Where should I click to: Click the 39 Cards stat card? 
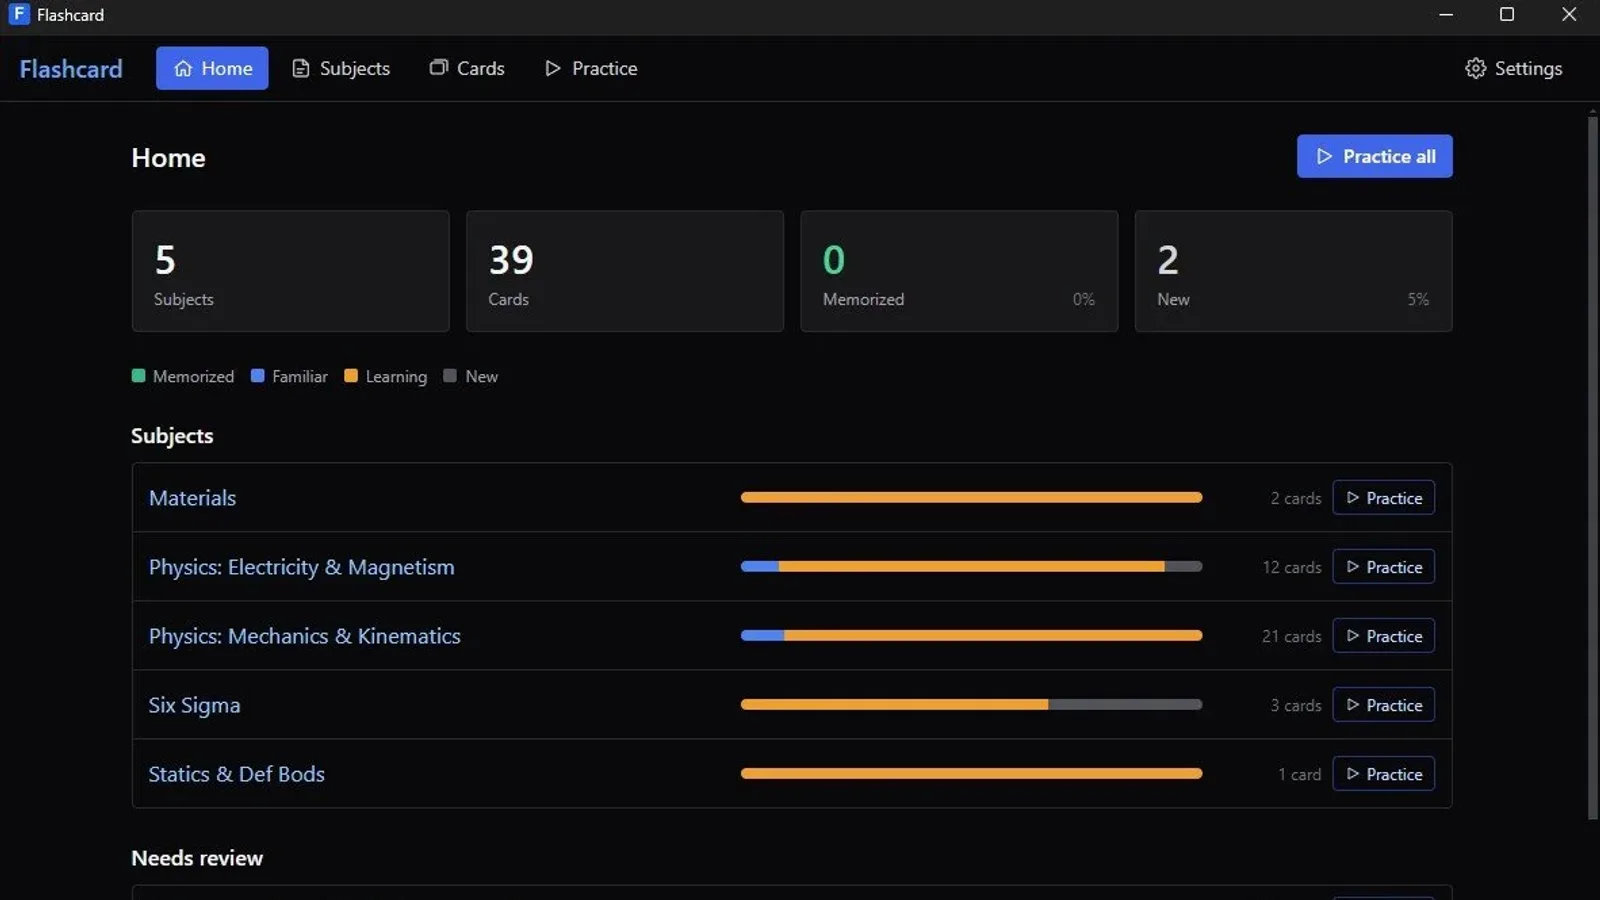[625, 271]
